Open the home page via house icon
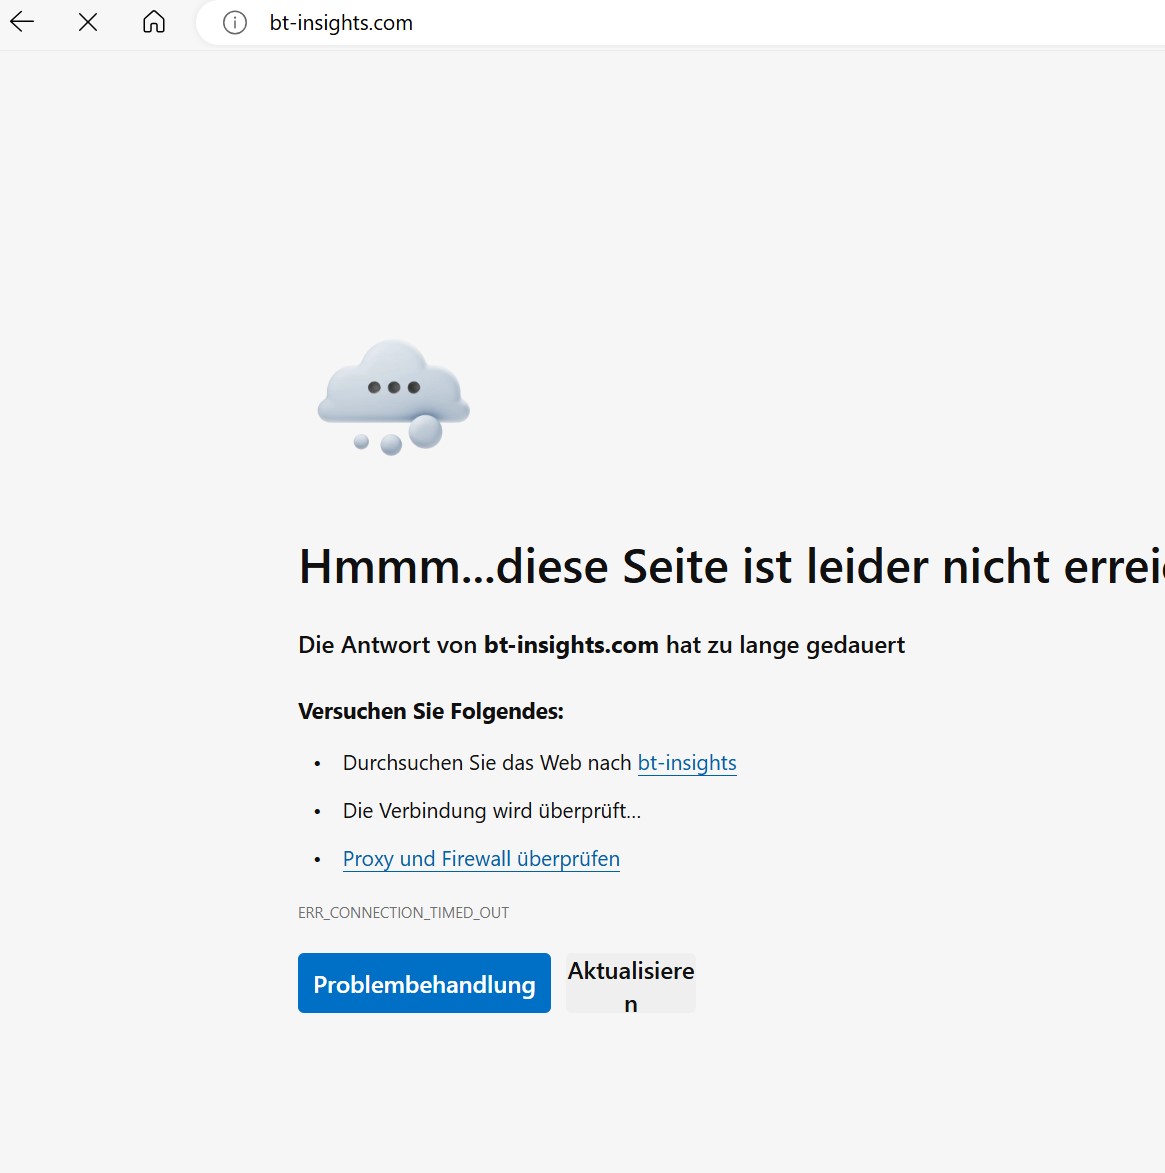The width and height of the screenshot is (1165, 1173). coord(154,22)
